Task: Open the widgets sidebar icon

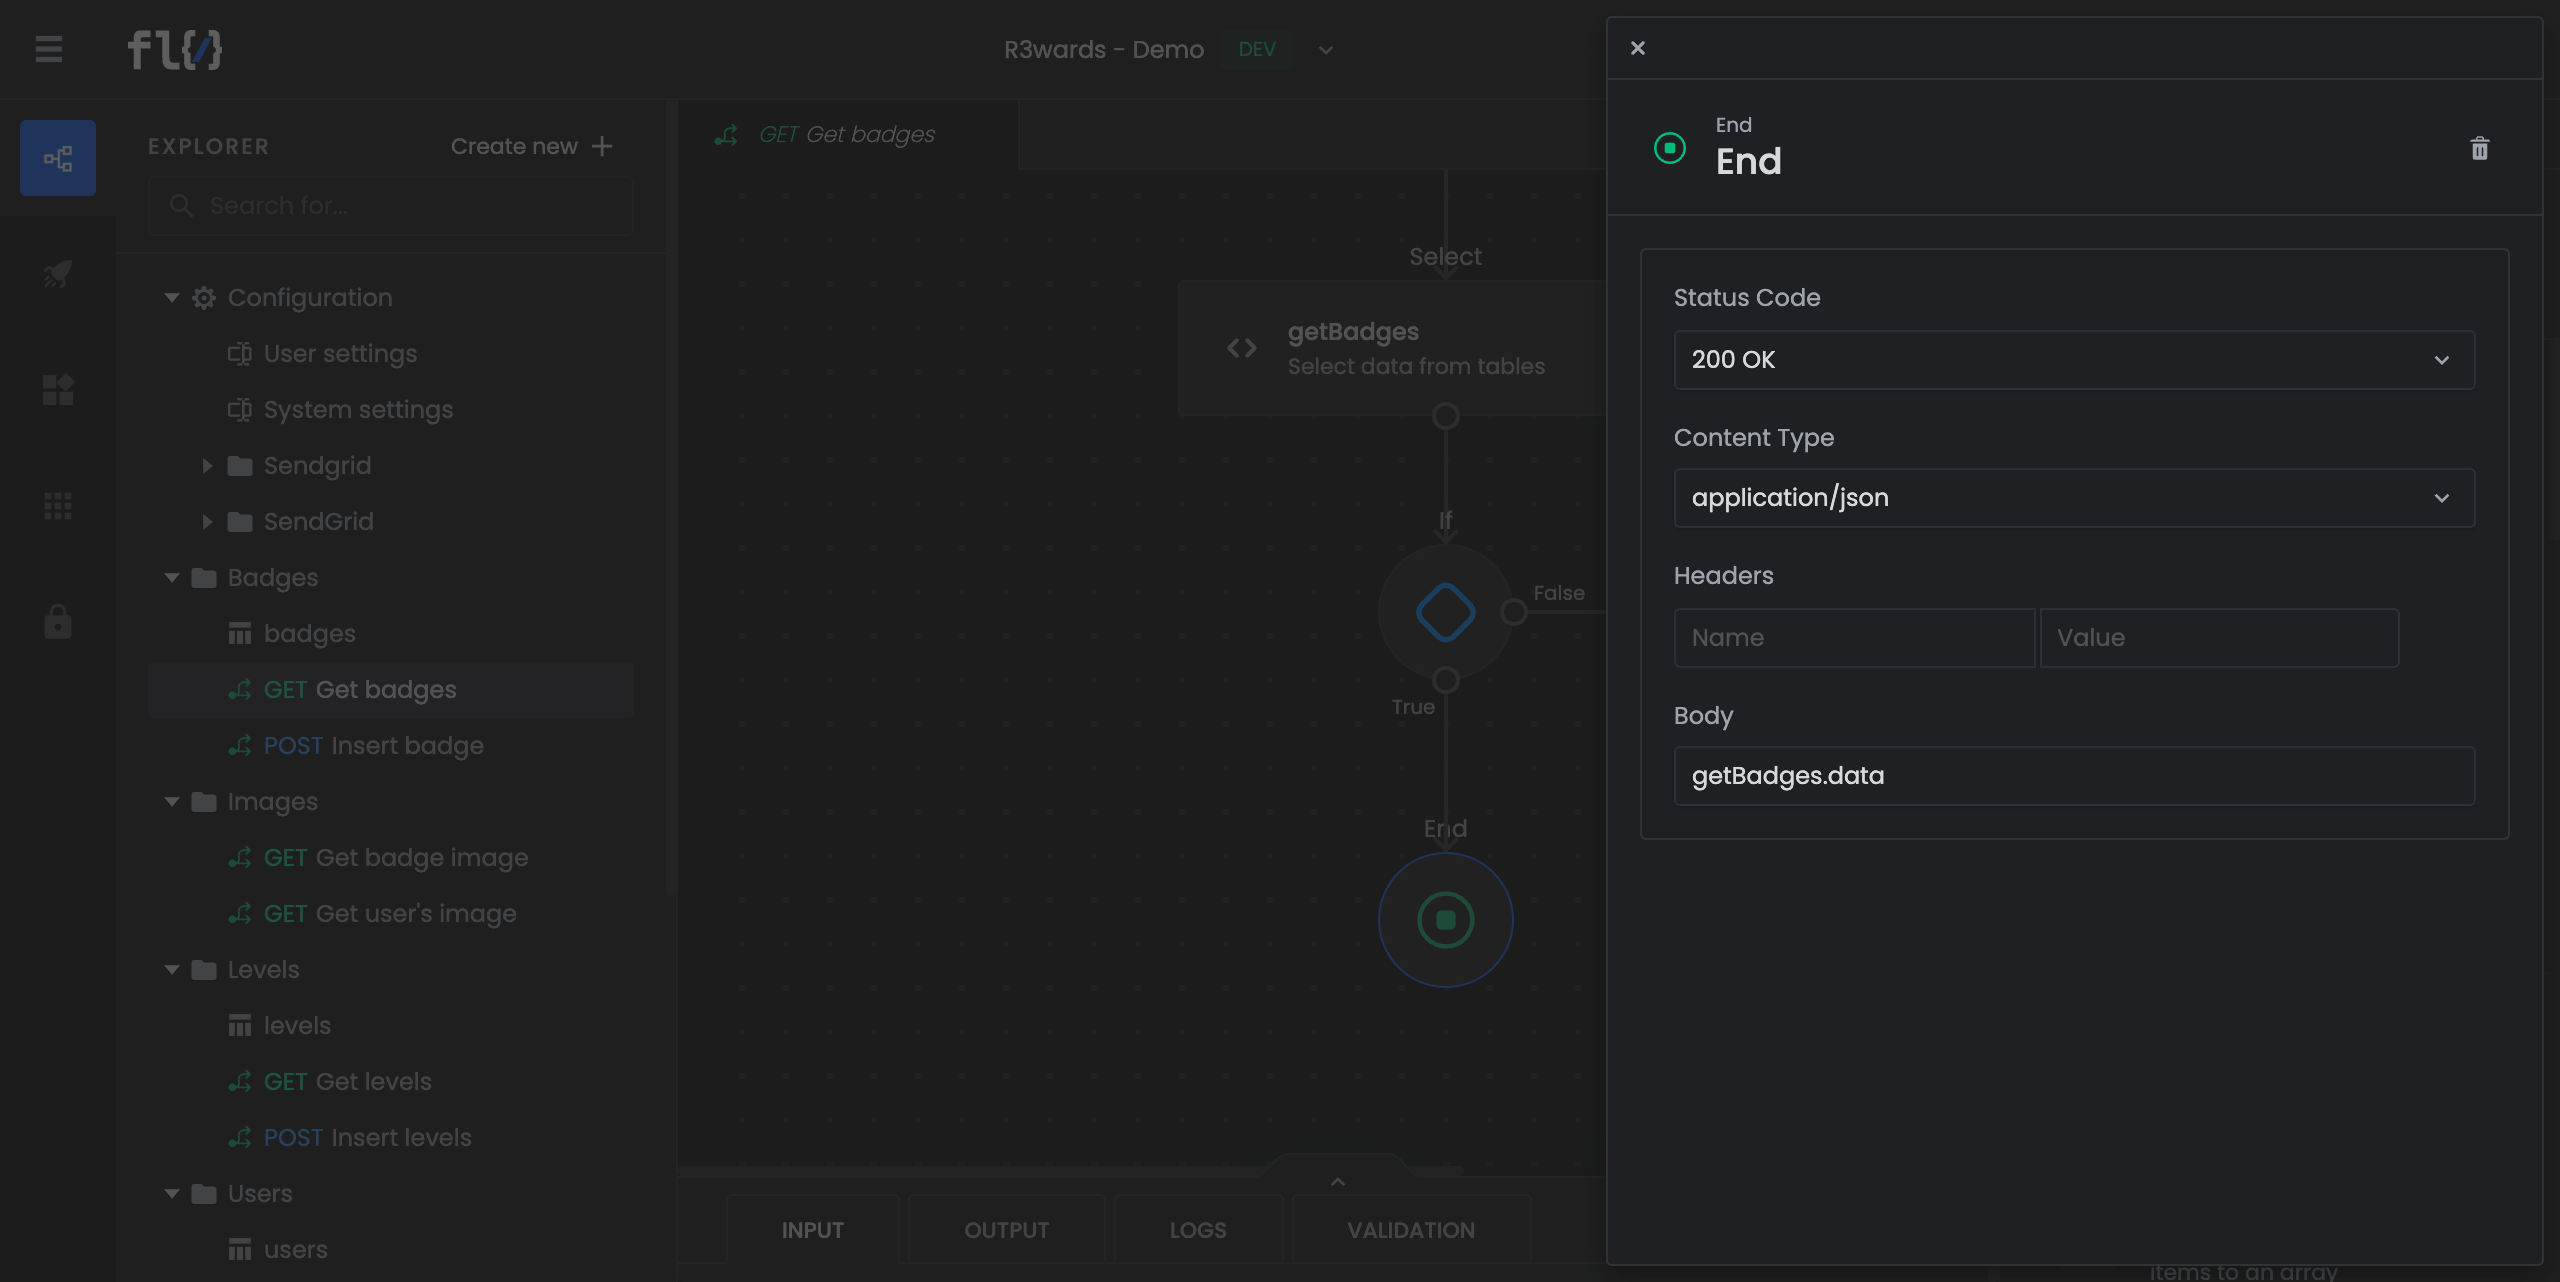Action: [58, 389]
